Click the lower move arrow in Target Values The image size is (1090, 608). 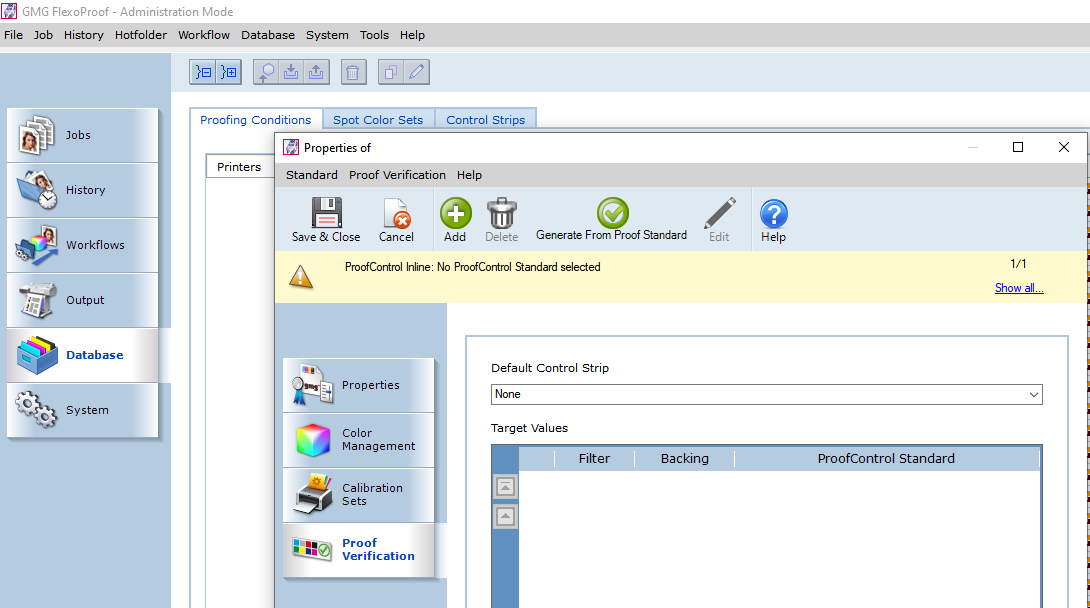pyautogui.click(x=505, y=516)
